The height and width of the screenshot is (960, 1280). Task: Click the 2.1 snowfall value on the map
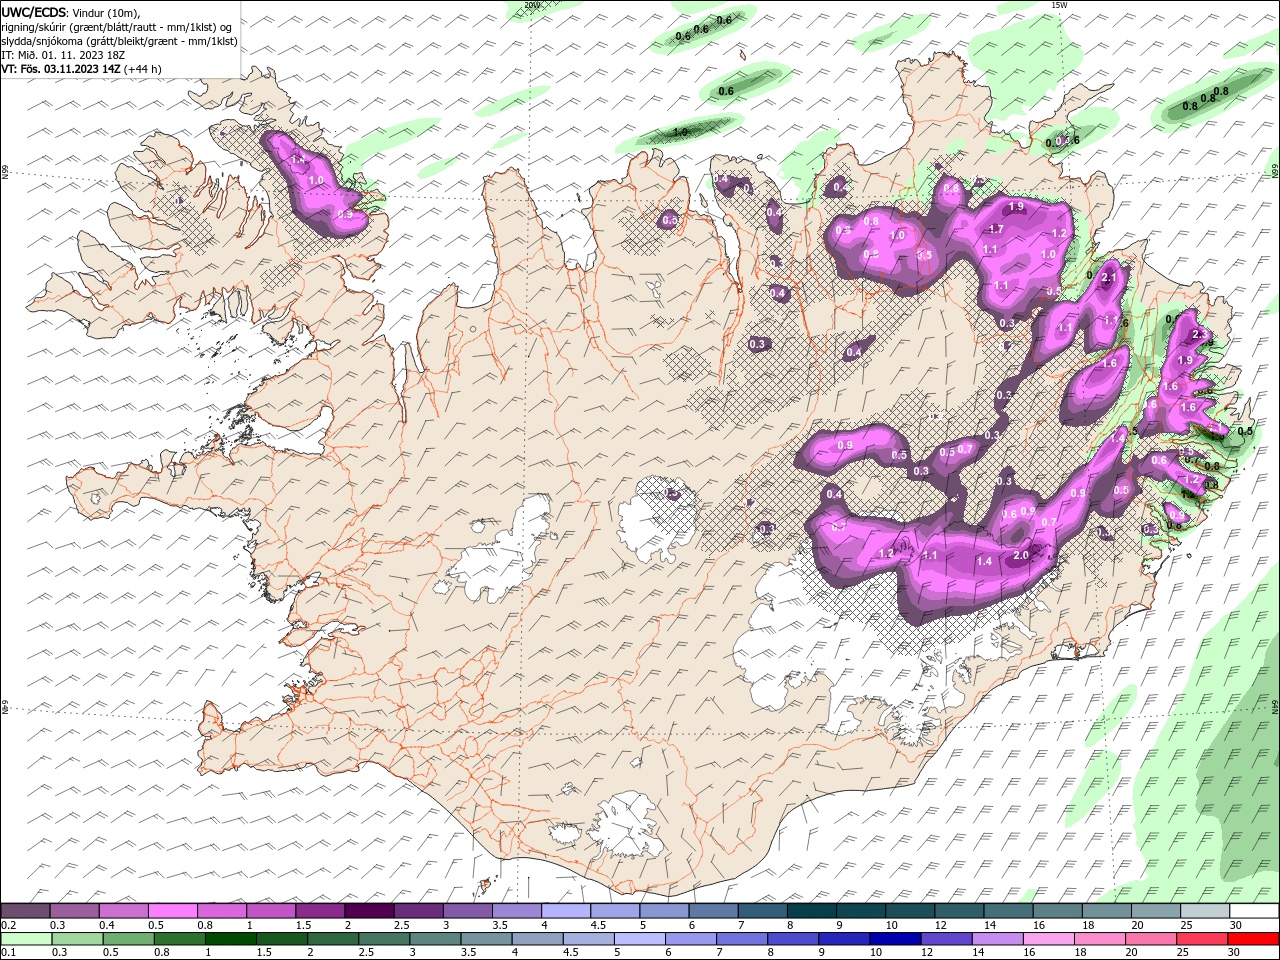point(1108,278)
